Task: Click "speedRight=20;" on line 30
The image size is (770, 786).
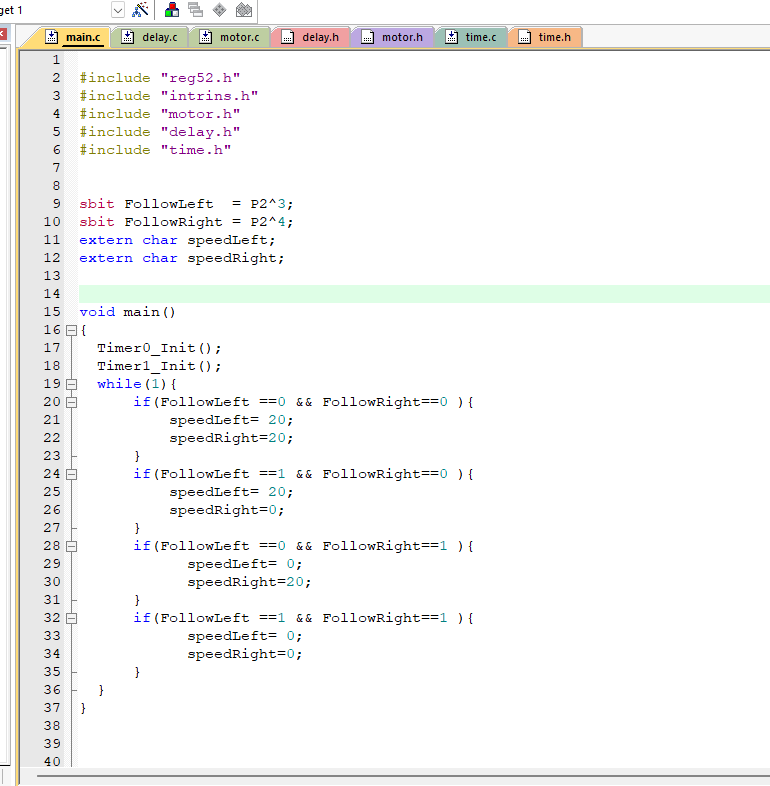Action: (x=249, y=582)
